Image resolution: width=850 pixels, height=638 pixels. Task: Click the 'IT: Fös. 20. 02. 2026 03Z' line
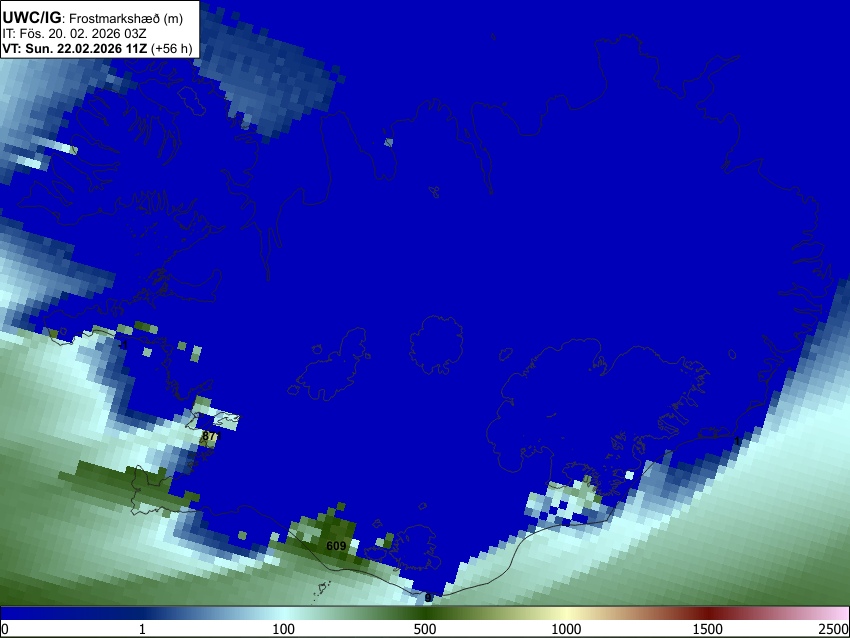(x=74, y=34)
